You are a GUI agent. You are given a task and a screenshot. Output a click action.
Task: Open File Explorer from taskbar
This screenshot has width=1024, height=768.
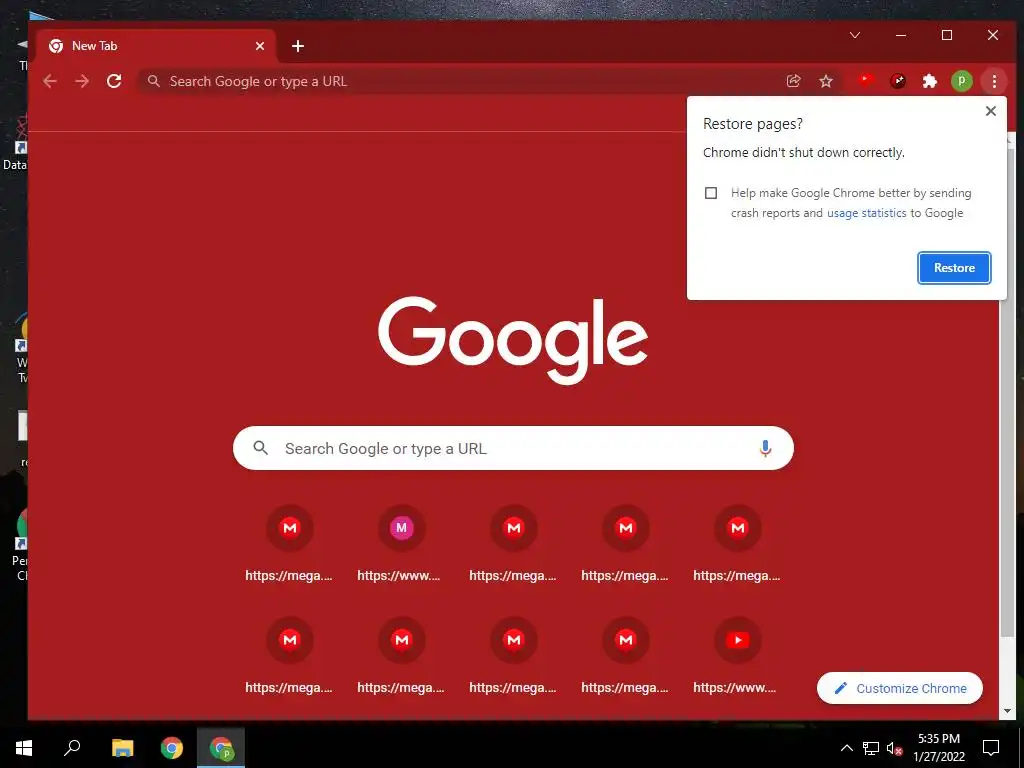click(123, 748)
